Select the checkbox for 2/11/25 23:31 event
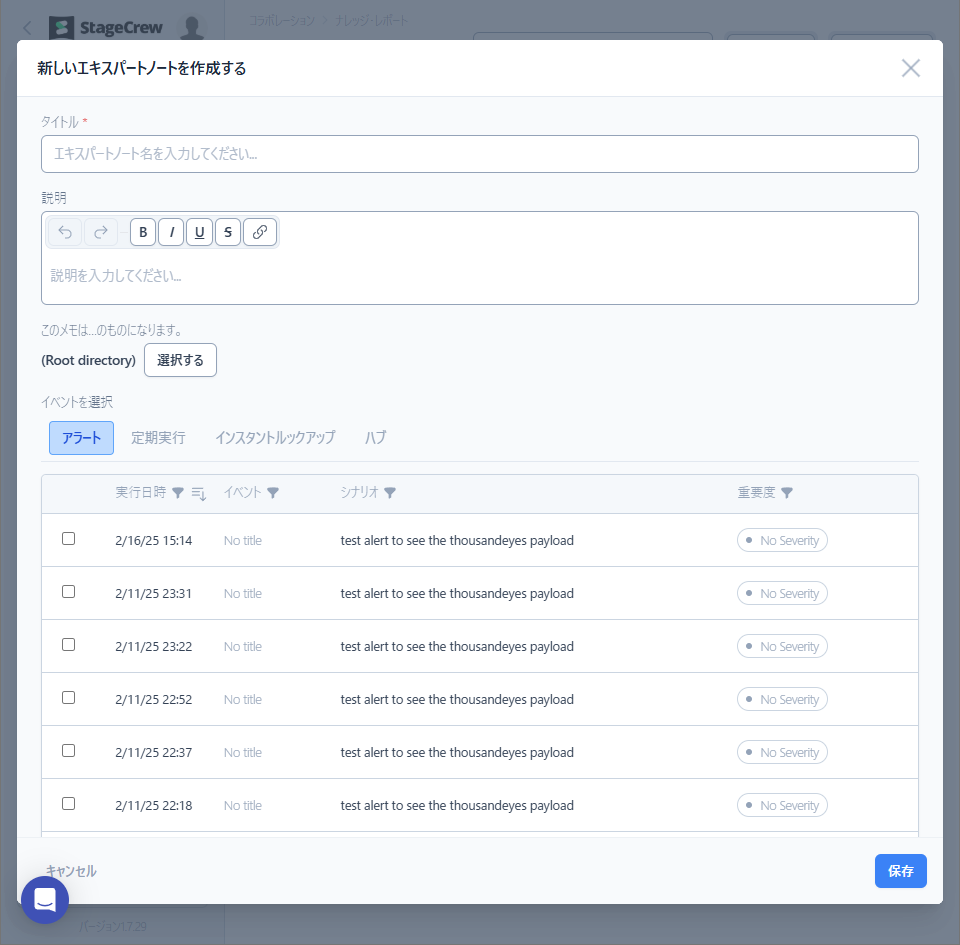 pos(69,592)
